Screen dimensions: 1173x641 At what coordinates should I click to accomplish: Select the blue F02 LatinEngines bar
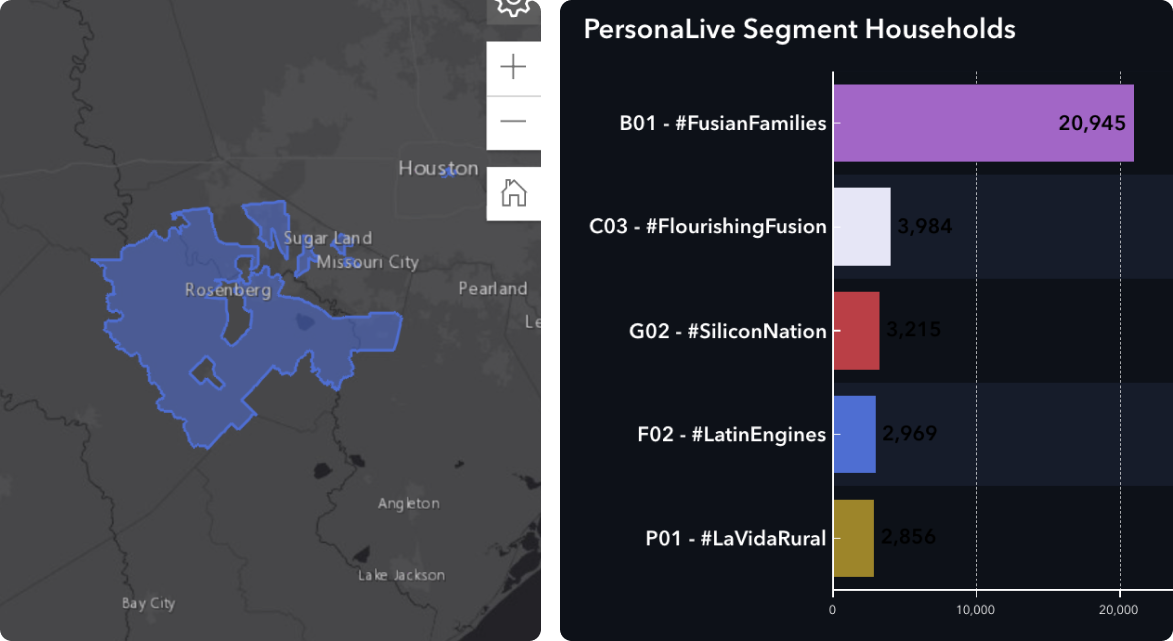[x=854, y=435]
